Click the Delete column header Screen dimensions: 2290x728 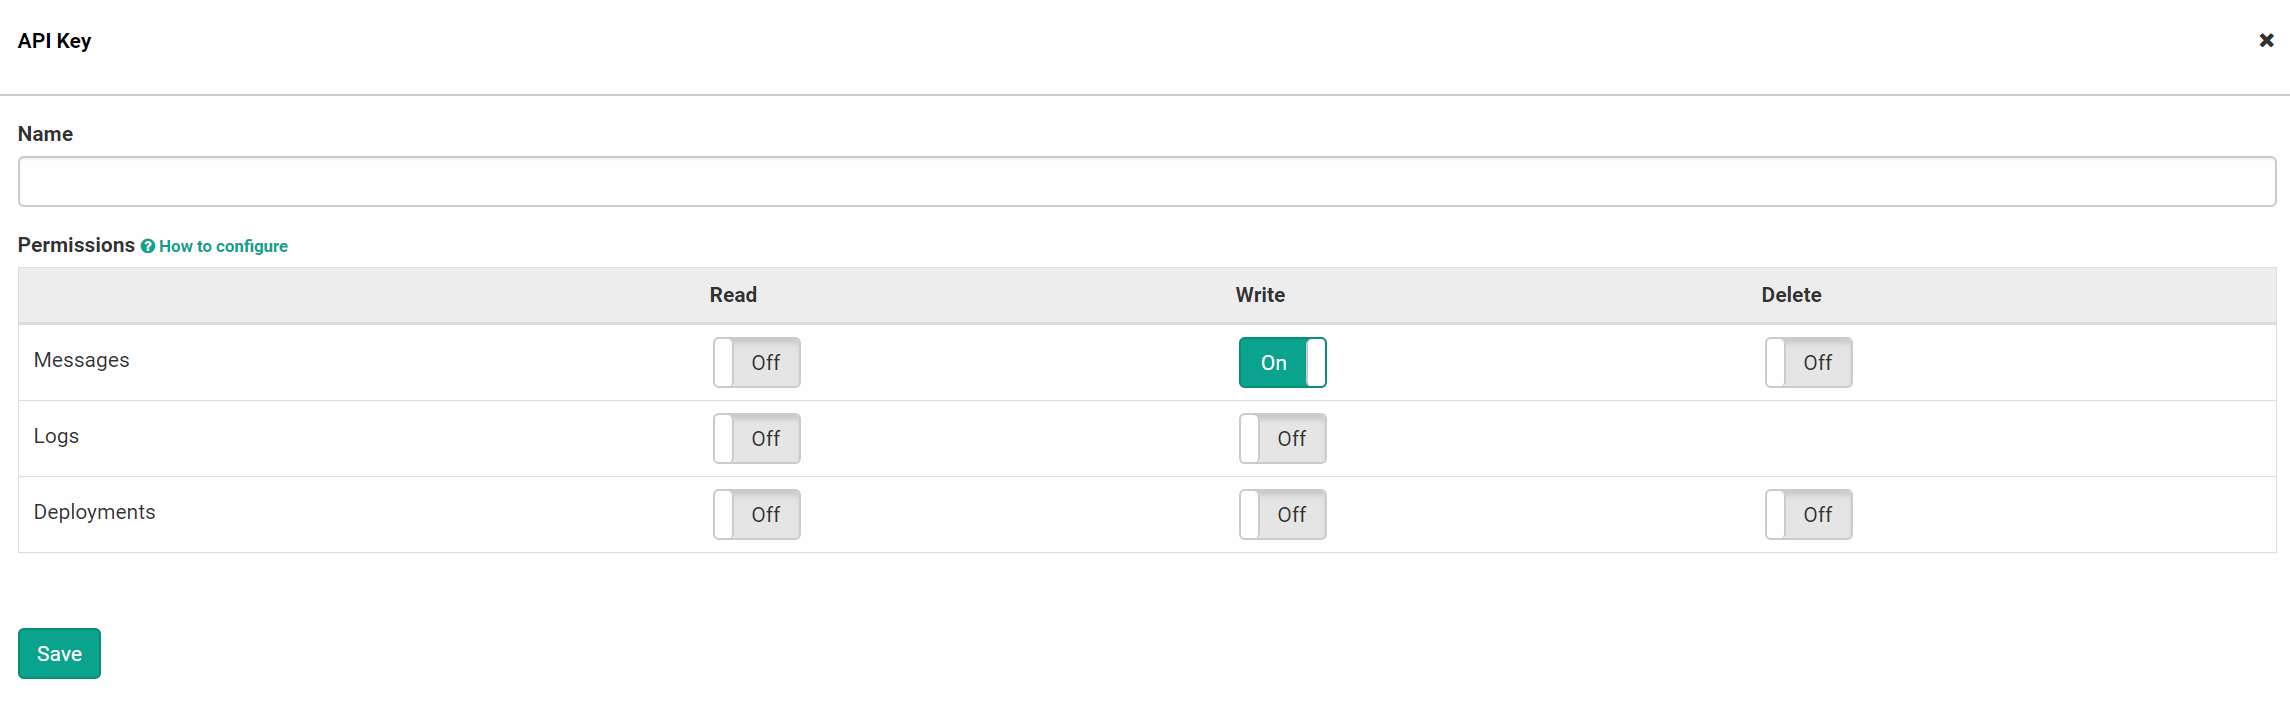1791,295
